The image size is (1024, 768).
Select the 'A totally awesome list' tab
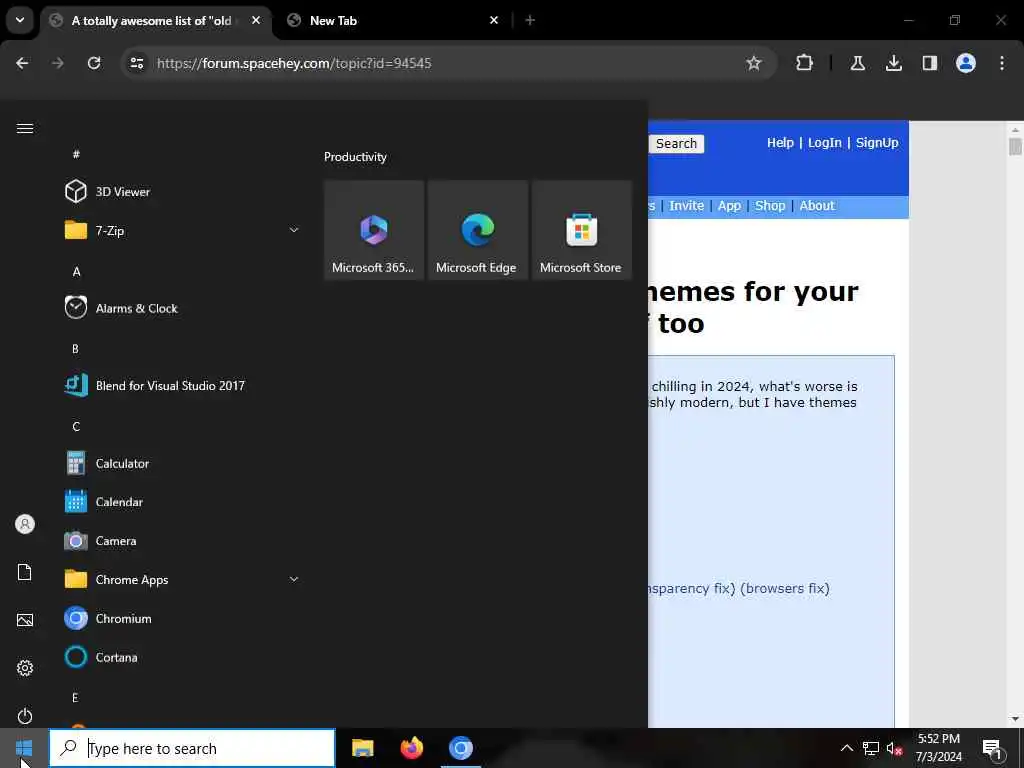point(152,21)
